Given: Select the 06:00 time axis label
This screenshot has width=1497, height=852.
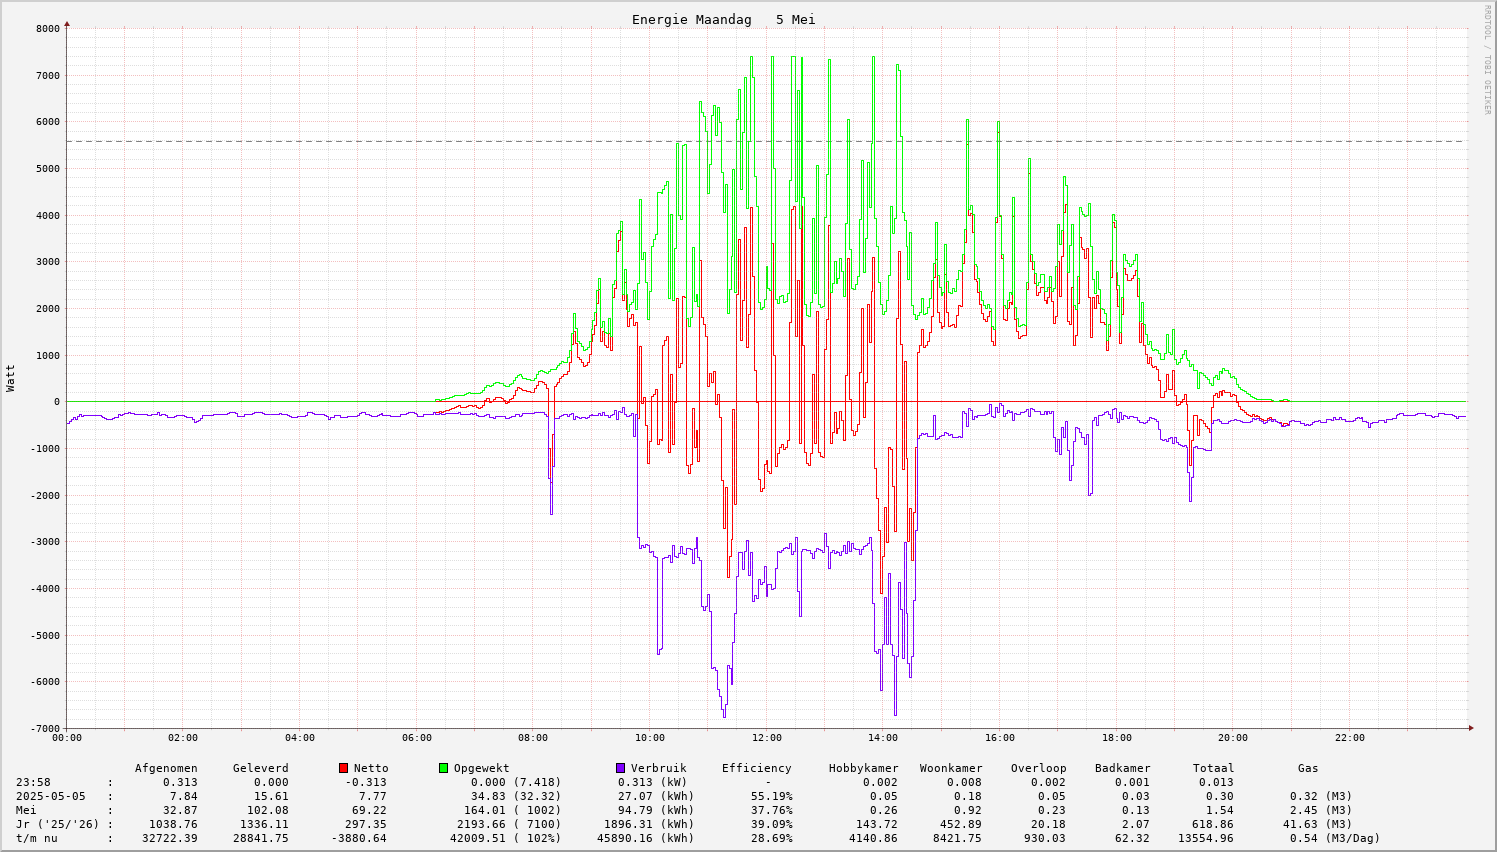Looking at the screenshot, I should pyautogui.click(x=417, y=738).
